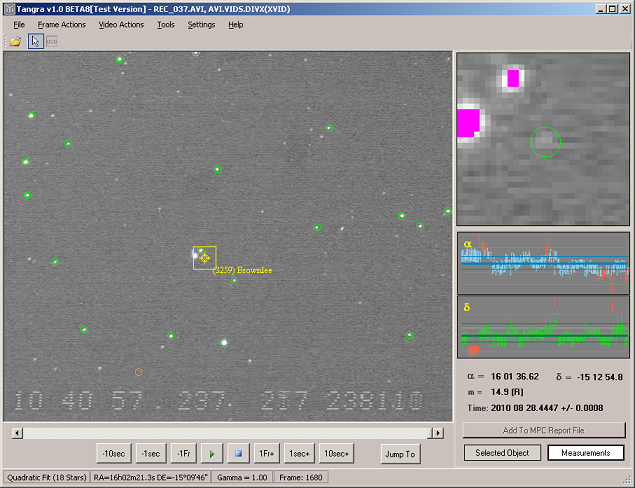Image resolution: width=635 pixels, height=488 pixels.
Task: Click the Gamma = 1.00 status entry
Action: point(242,477)
